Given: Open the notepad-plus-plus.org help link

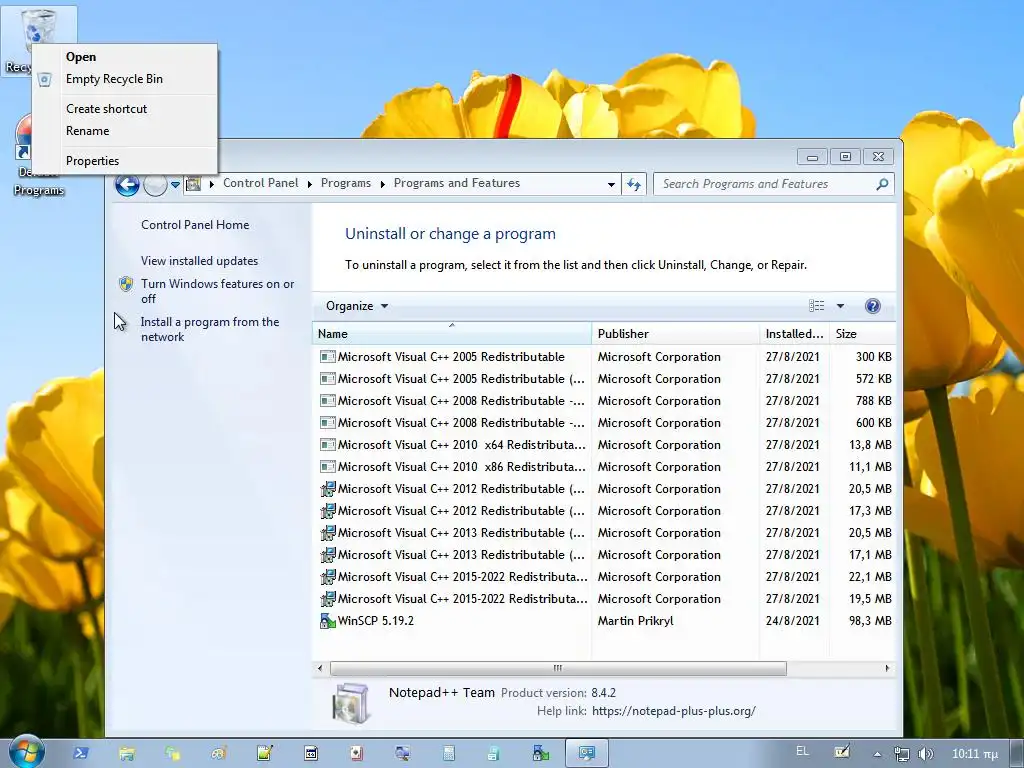Looking at the screenshot, I should pyautogui.click(x=674, y=711).
